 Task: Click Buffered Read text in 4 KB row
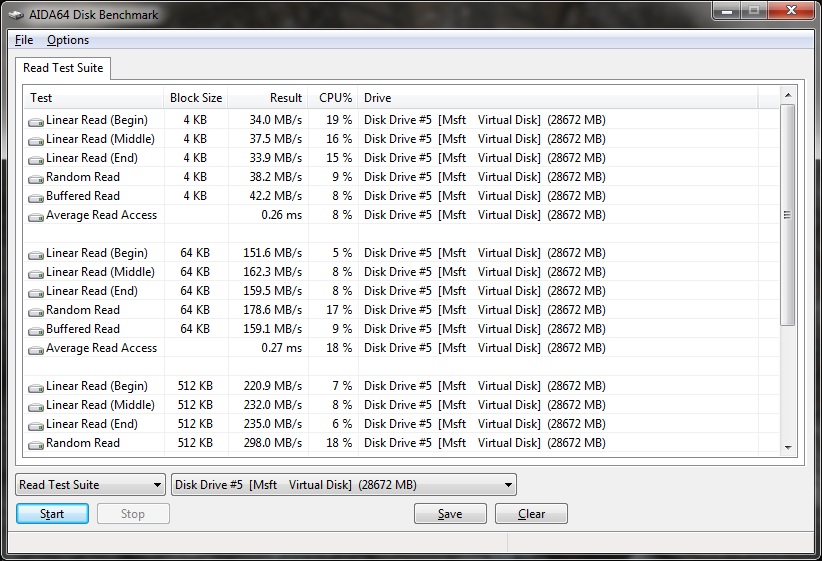[x=83, y=196]
